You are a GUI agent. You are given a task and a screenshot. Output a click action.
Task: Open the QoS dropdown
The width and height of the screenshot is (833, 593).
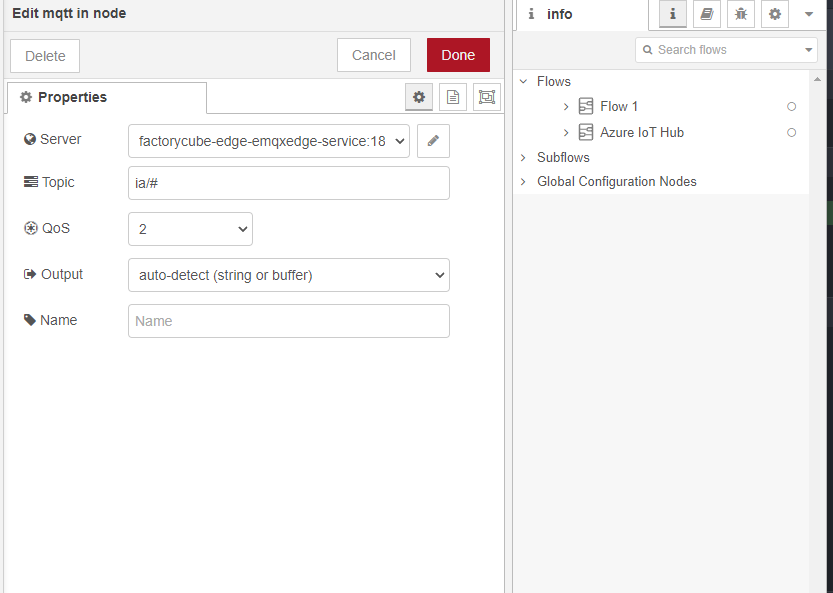190,229
